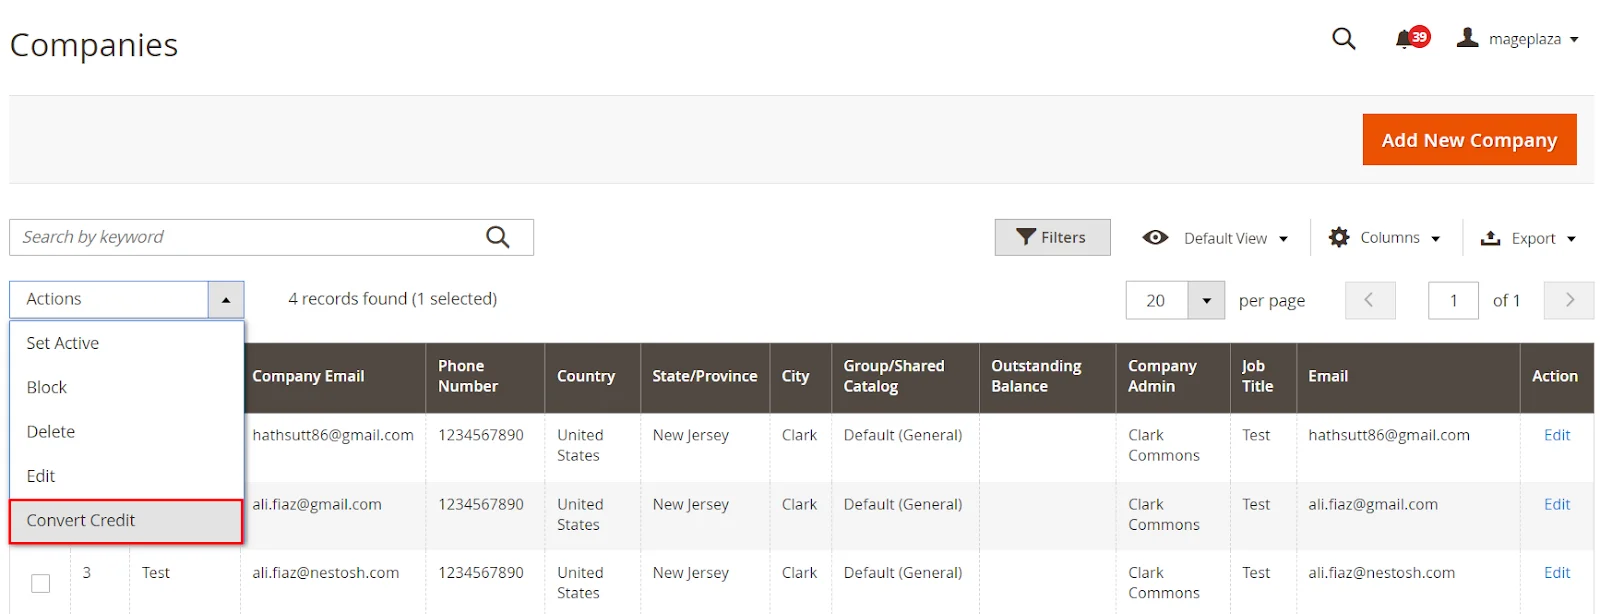Screen dimensions: 1600x614
Task: Collapse the Actions dropdown arrow
Action: coord(226,299)
